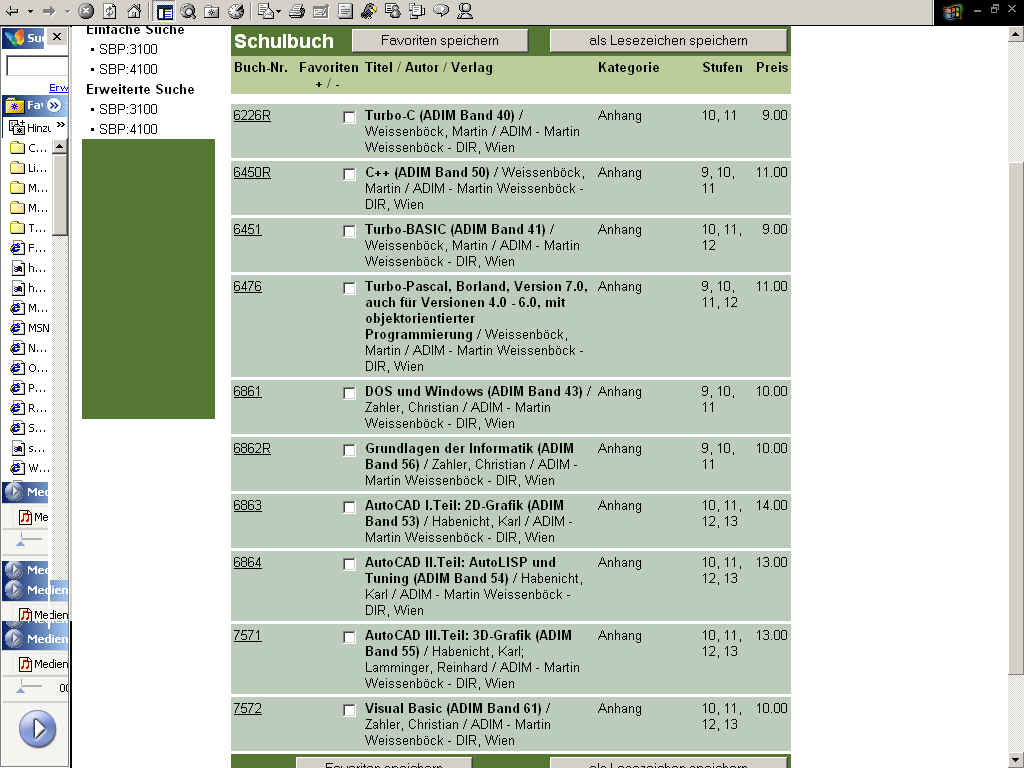Click the Edit page toolbar icon
The height and width of the screenshot is (768, 1024).
click(x=321, y=11)
